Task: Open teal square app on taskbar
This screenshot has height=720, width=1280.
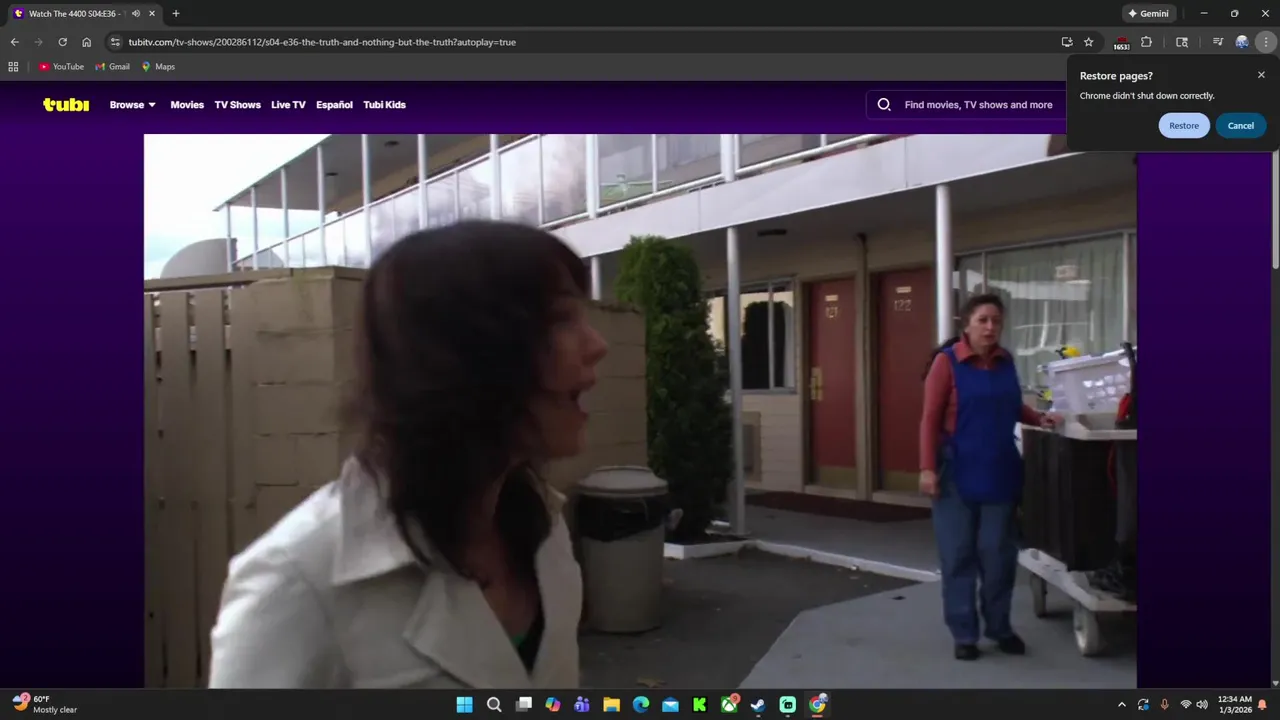Action: 788,704
